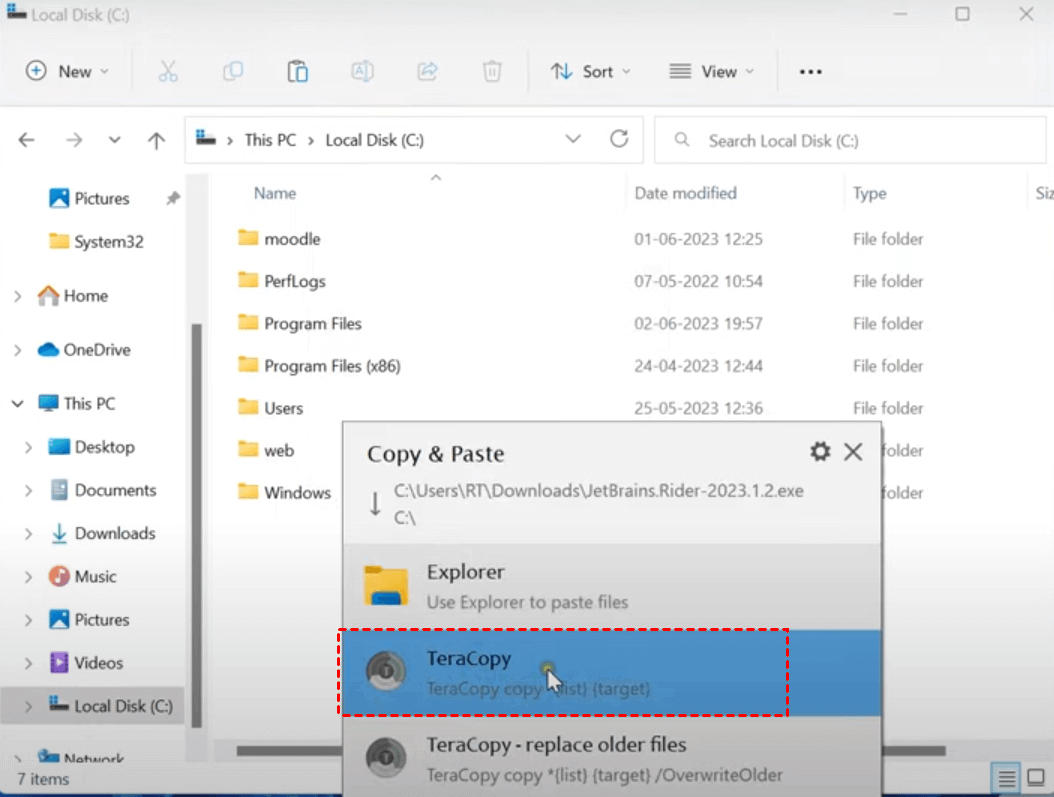Screen dimensions: 1054x797
Task: Expand the Videos tree node
Action: tap(28, 663)
